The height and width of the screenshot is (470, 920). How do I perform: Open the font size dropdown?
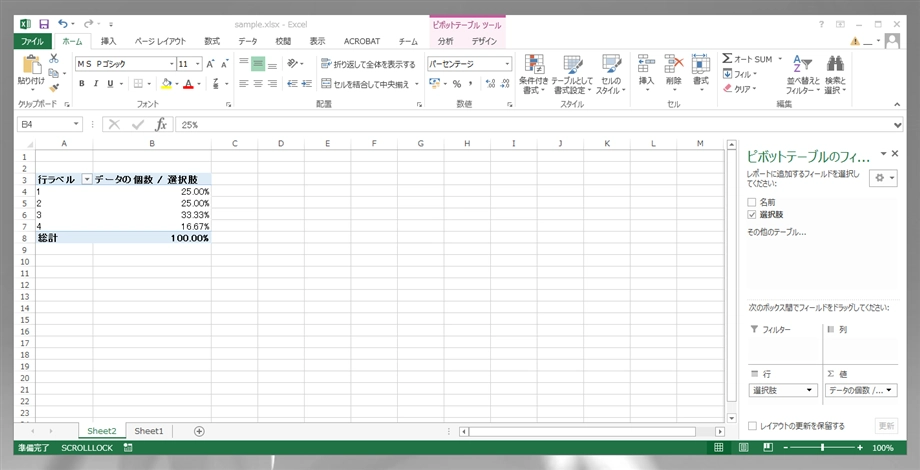pos(198,64)
